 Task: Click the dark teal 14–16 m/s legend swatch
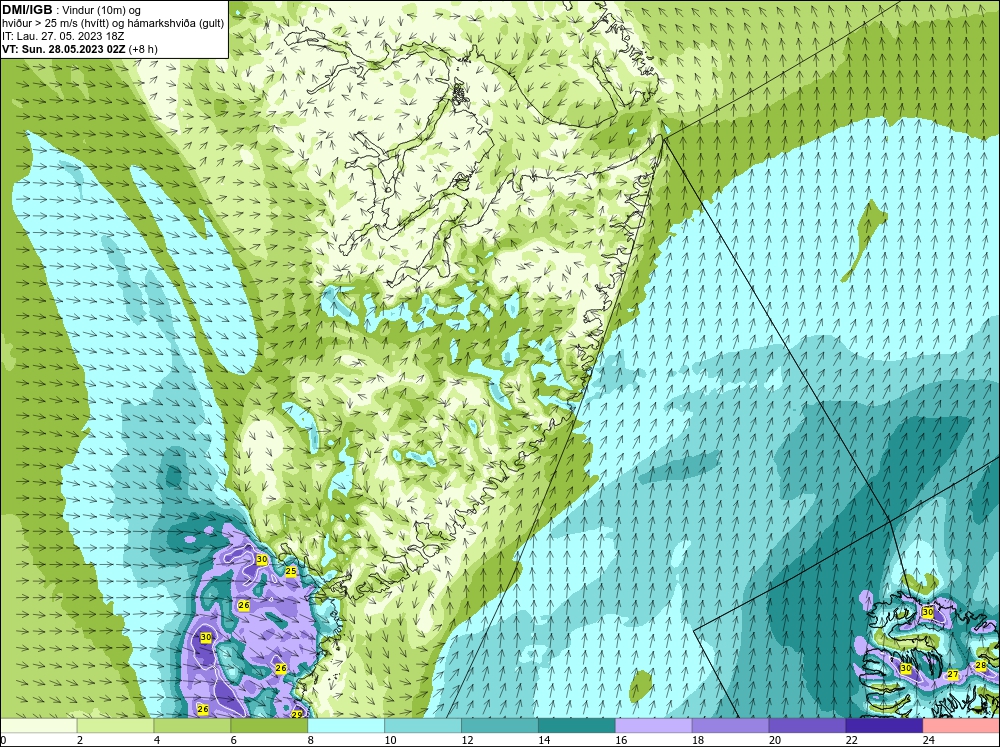coord(577,725)
